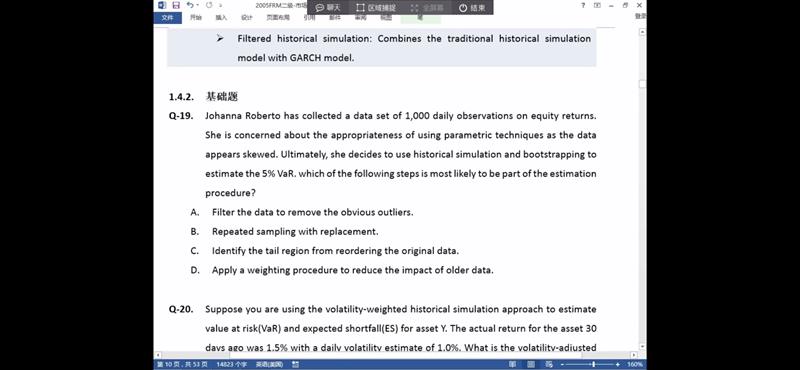The width and height of the screenshot is (800, 370).
Task: Click the Save icon in quick access toolbar
Action: click(176, 6)
